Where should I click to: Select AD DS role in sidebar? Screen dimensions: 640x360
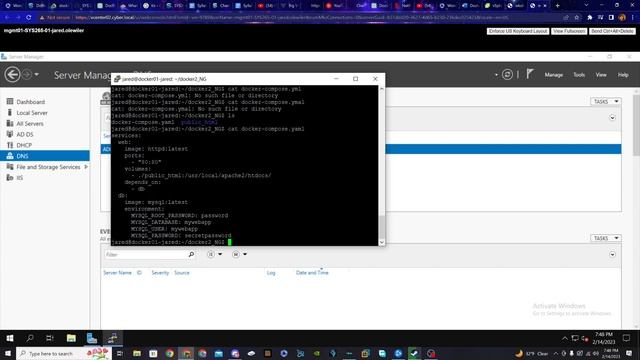(24, 134)
